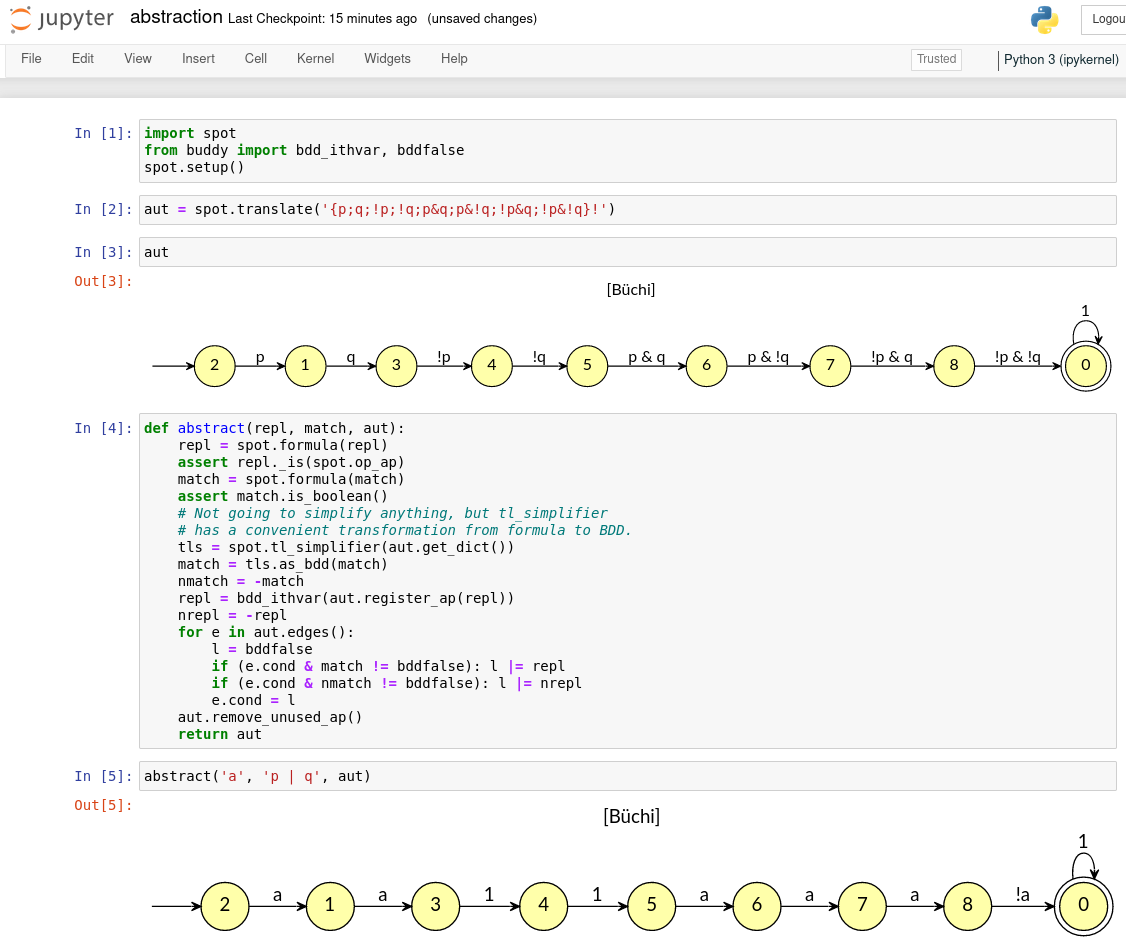Click the Trusted notebook button
1126x943 pixels.
point(936,59)
